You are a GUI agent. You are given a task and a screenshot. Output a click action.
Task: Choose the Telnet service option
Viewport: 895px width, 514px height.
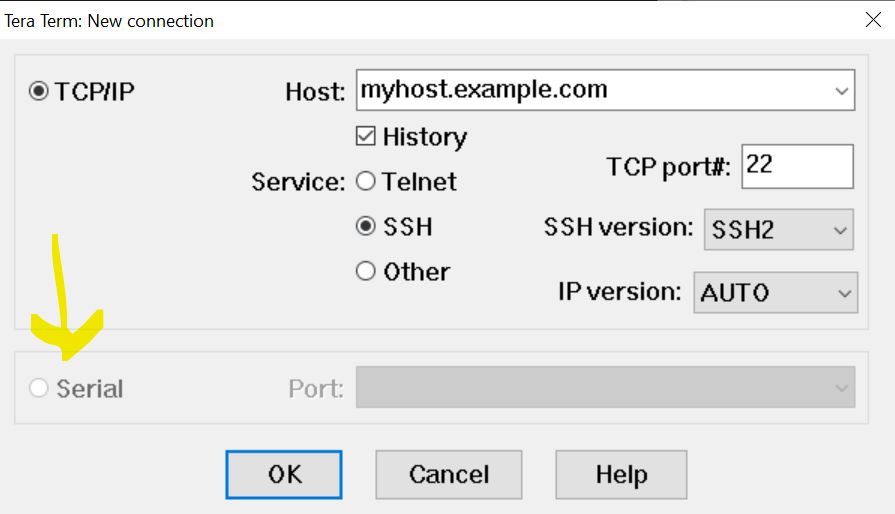(366, 181)
